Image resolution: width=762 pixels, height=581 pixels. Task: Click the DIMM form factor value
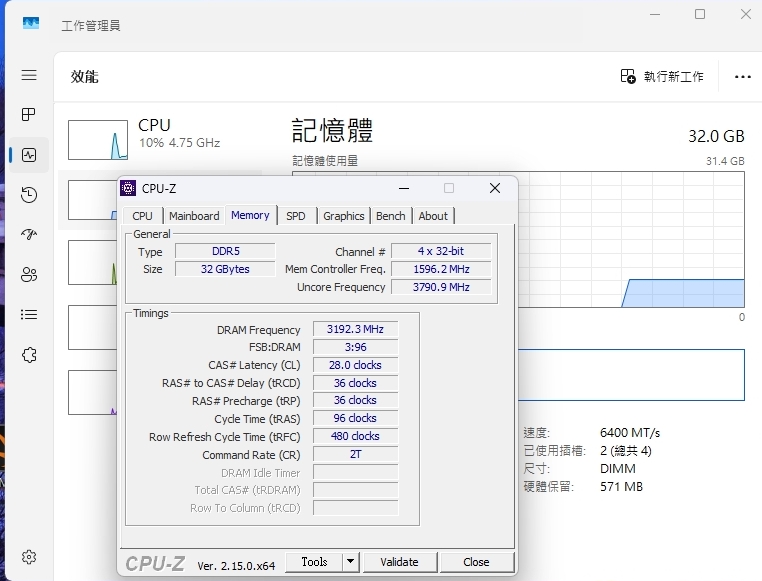pos(618,469)
